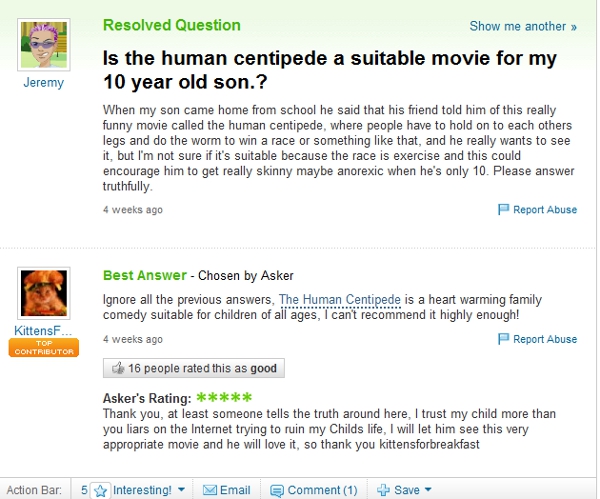Click the 16 people rated good button
Viewport: 600px width, 499px height.
pyautogui.click(x=195, y=368)
